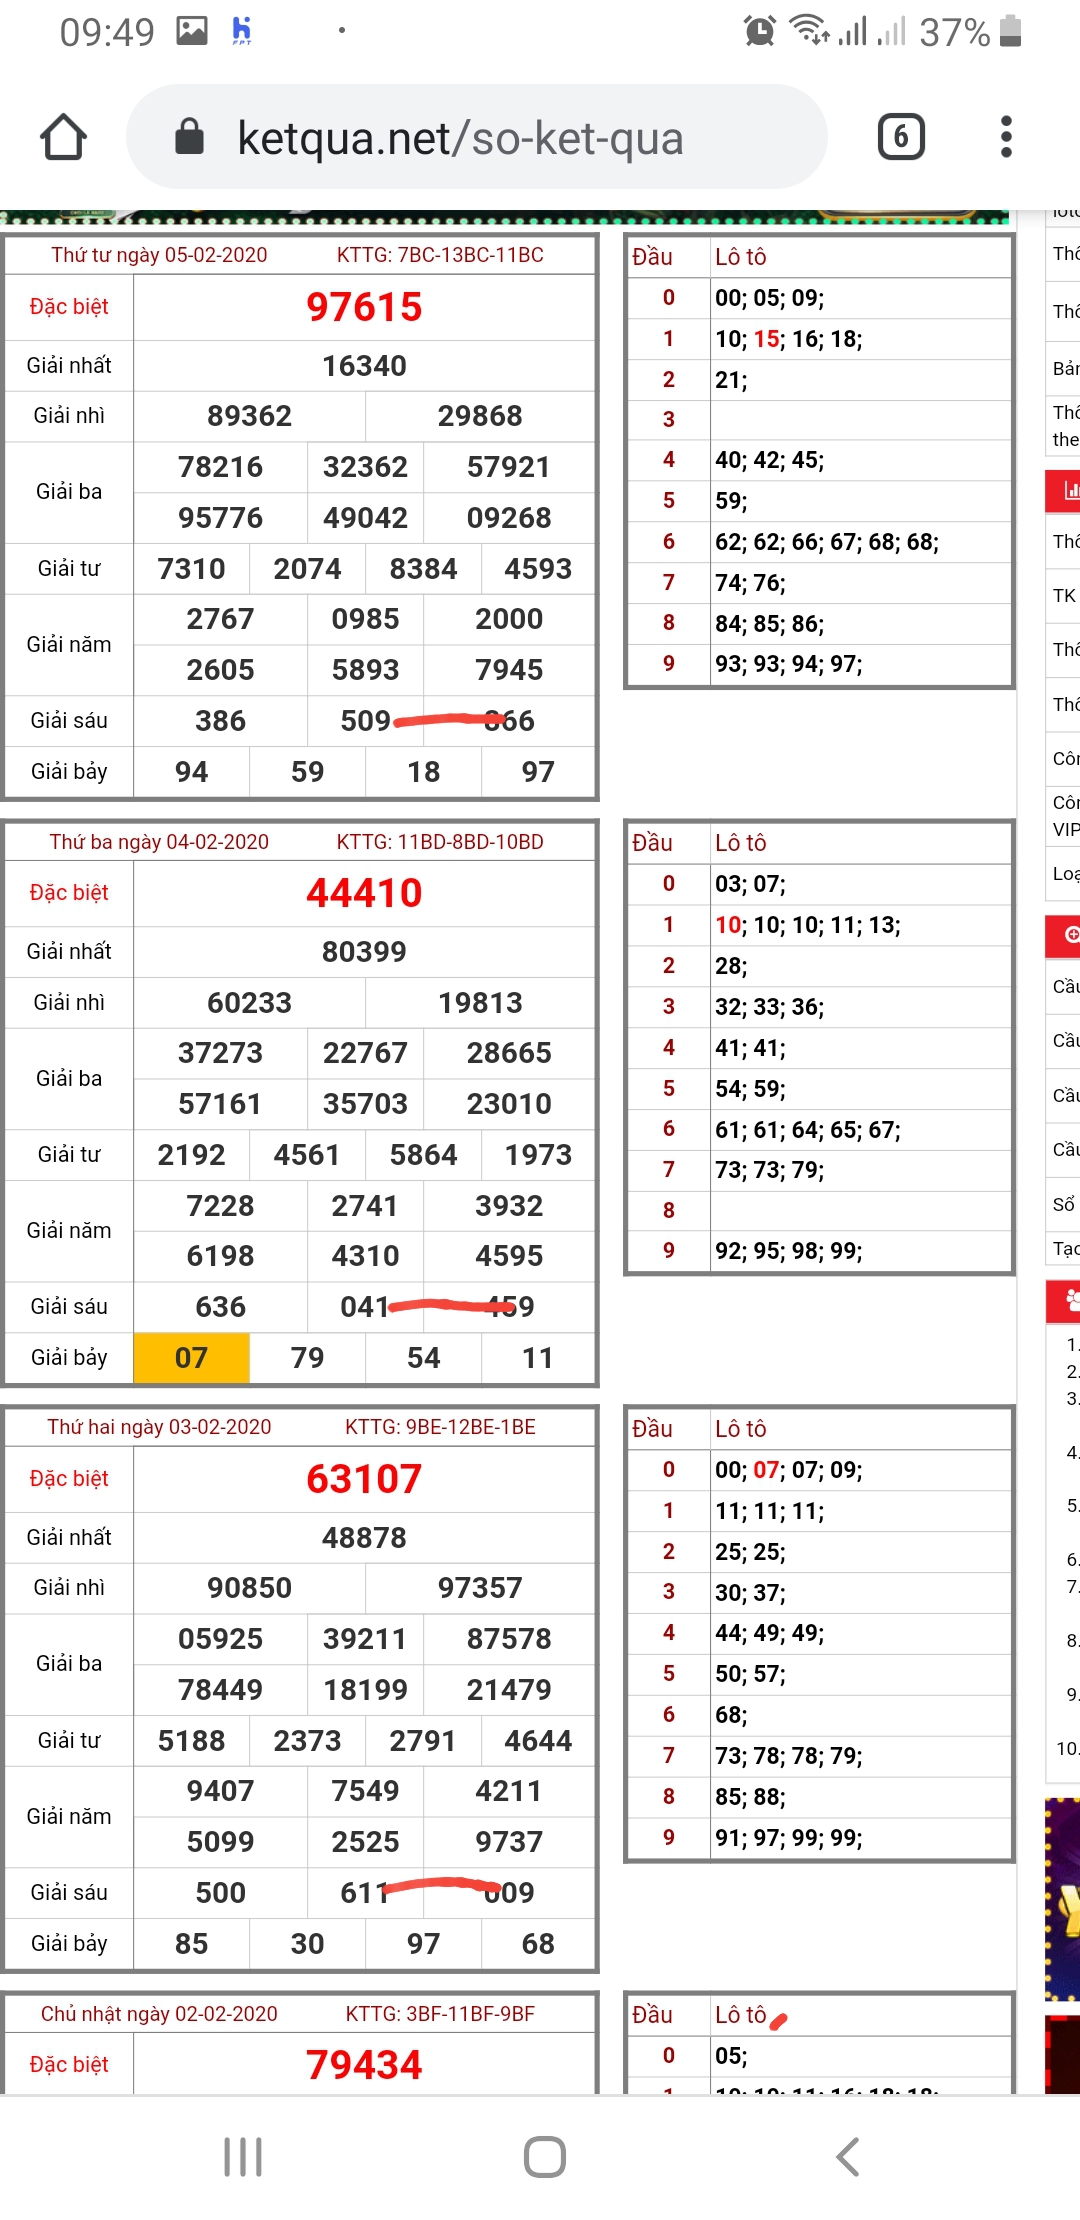Image resolution: width=1080 pixels, height=2220 pixels.
Task: Tap the 'TK' link in right sidebar
Action: click(x=1064, y=596)
